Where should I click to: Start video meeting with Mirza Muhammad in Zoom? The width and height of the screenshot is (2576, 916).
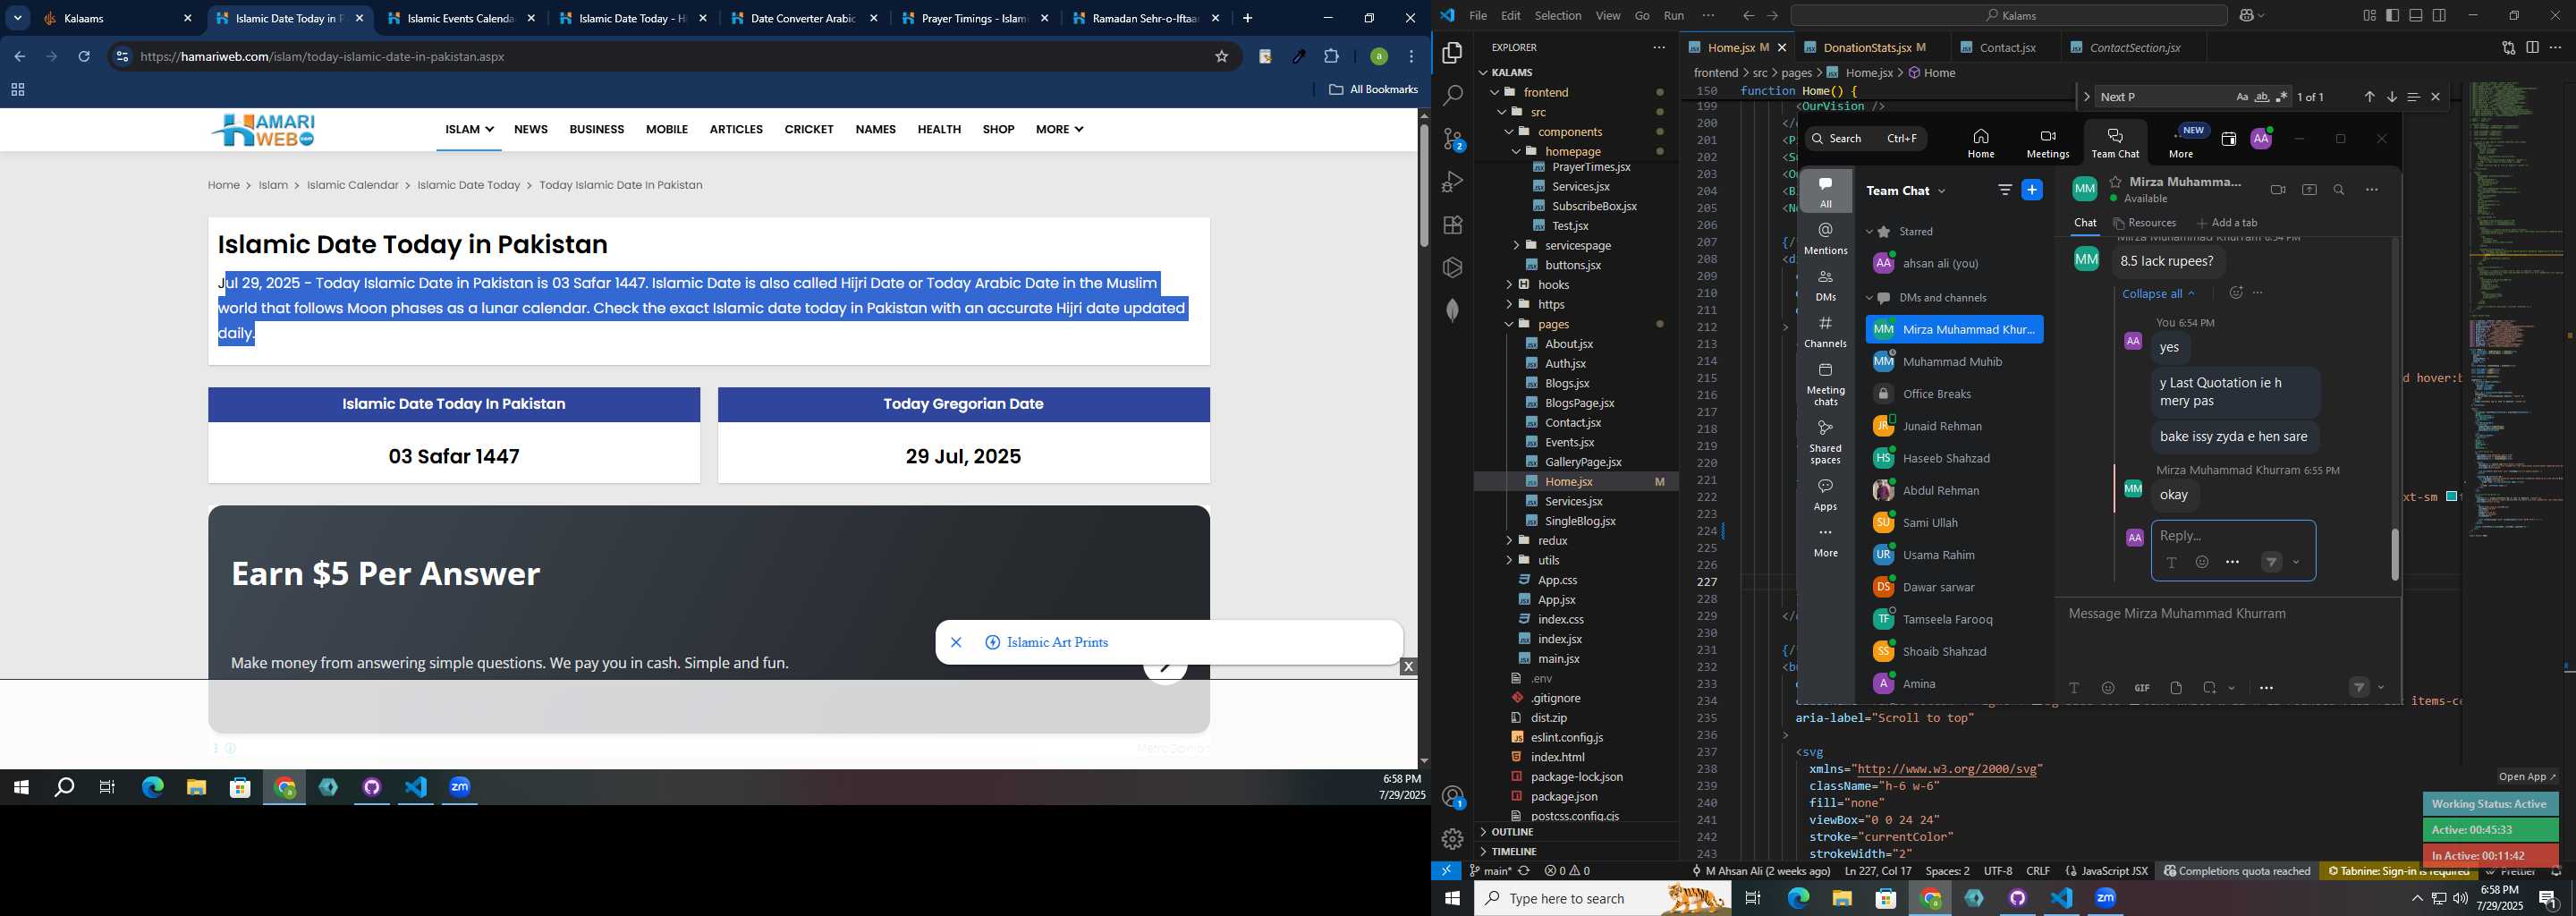[2277, 190]
